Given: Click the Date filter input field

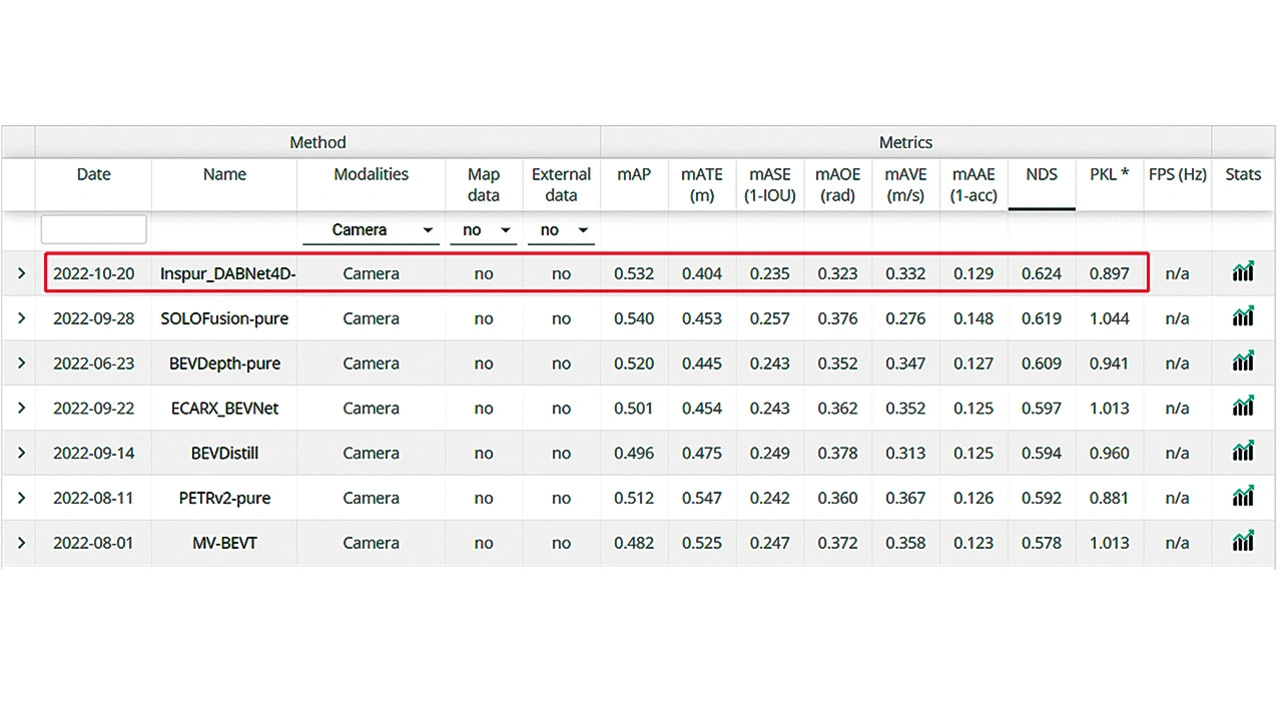Looking at the screenshot, I should [94, 230].
